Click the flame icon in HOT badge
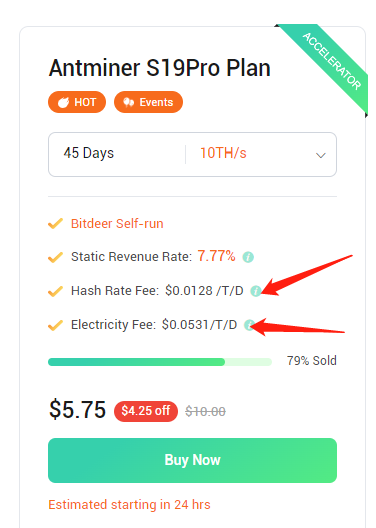The width and height of the screenshot is (376, 528). point(63,102)
